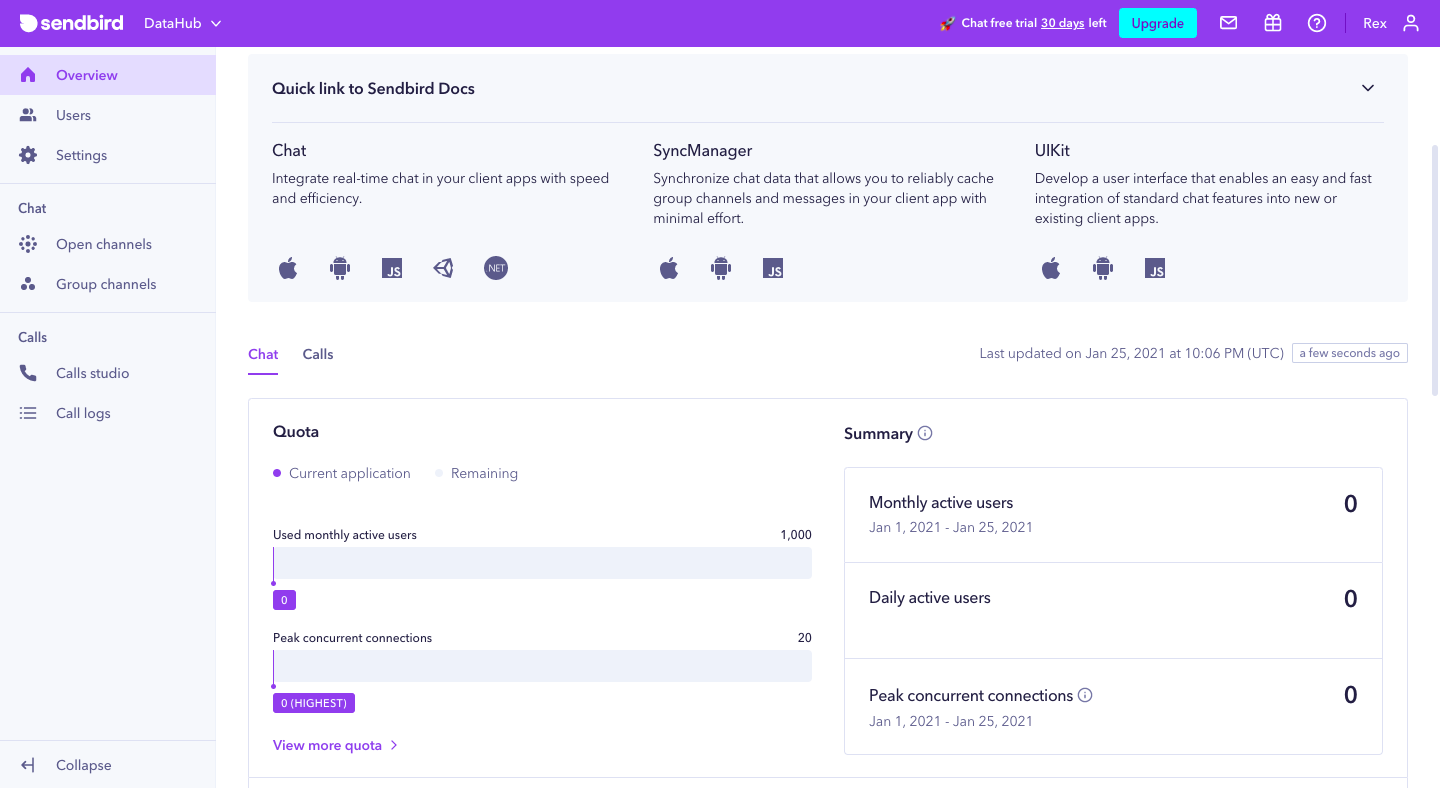Switch to the Calls tab

pyautogui.click(x=318, y=354)
